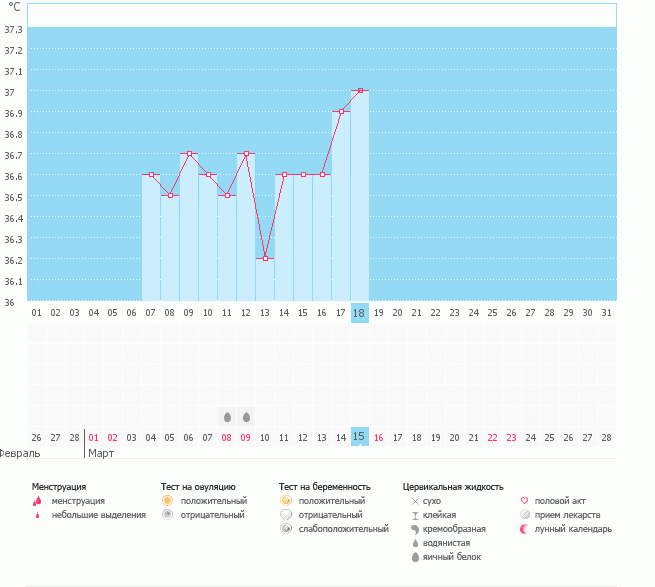
Task: Click the 37 temperature axis label
Action: pos(10,93)
